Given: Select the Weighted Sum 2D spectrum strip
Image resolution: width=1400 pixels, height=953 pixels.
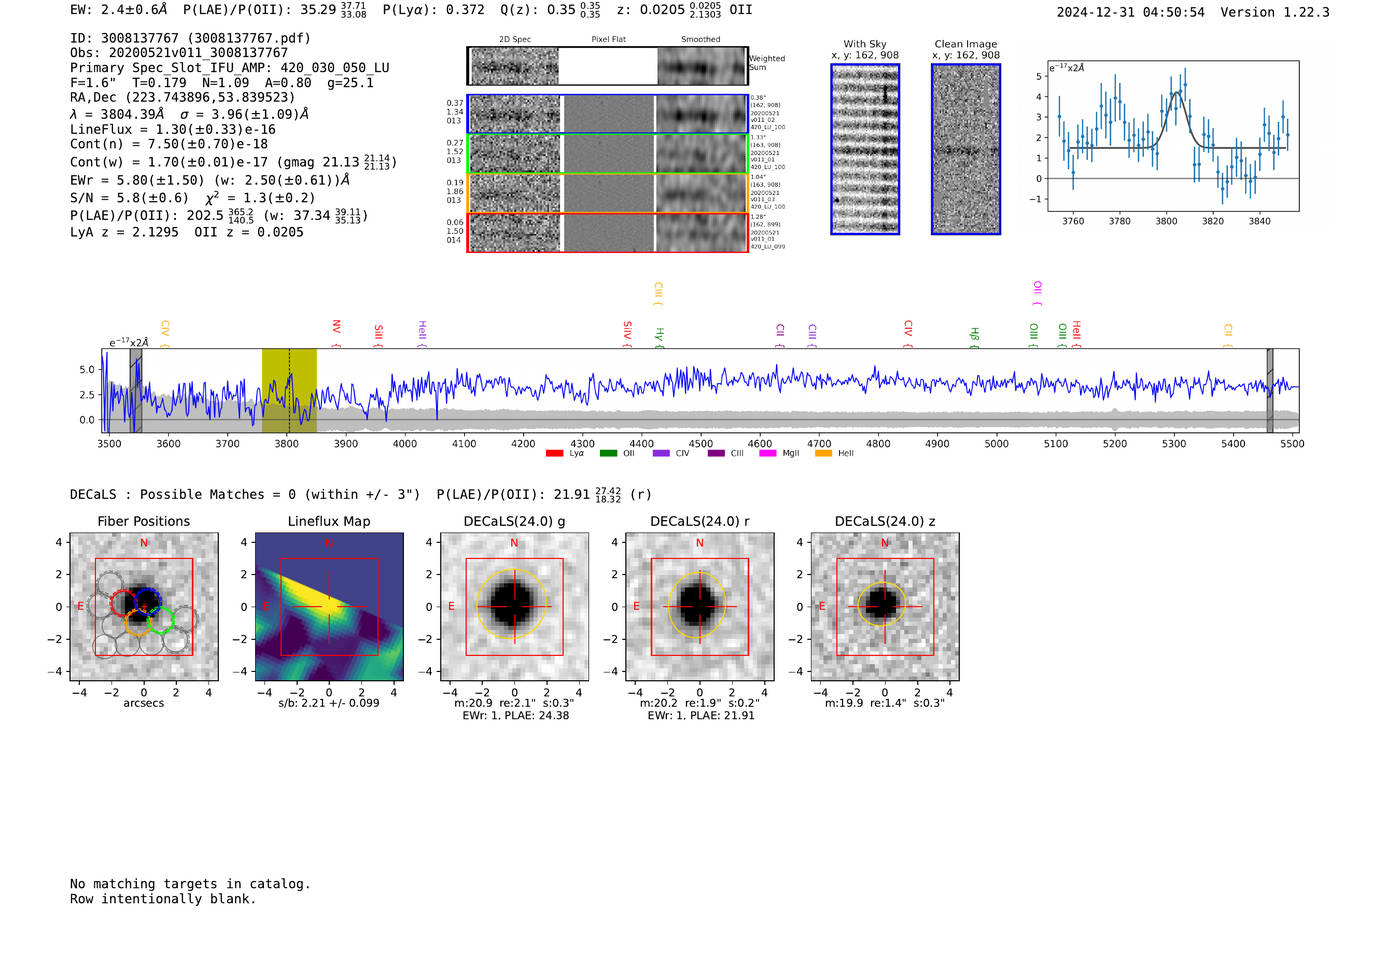Looking at the screenshot, I should 607,66.
